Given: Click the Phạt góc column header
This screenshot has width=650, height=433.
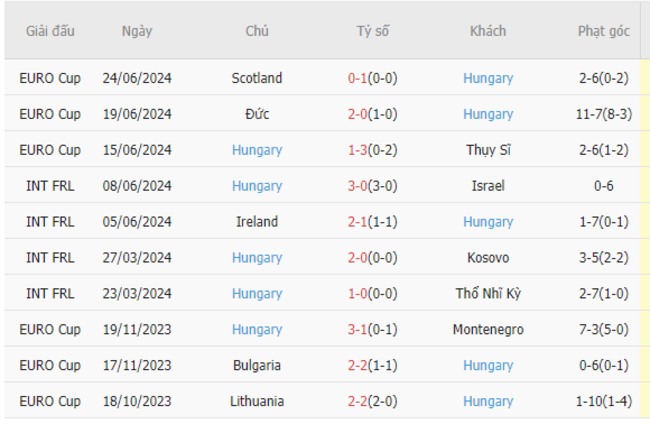Looking at the screenshot, I should click(x=604, y=31).
